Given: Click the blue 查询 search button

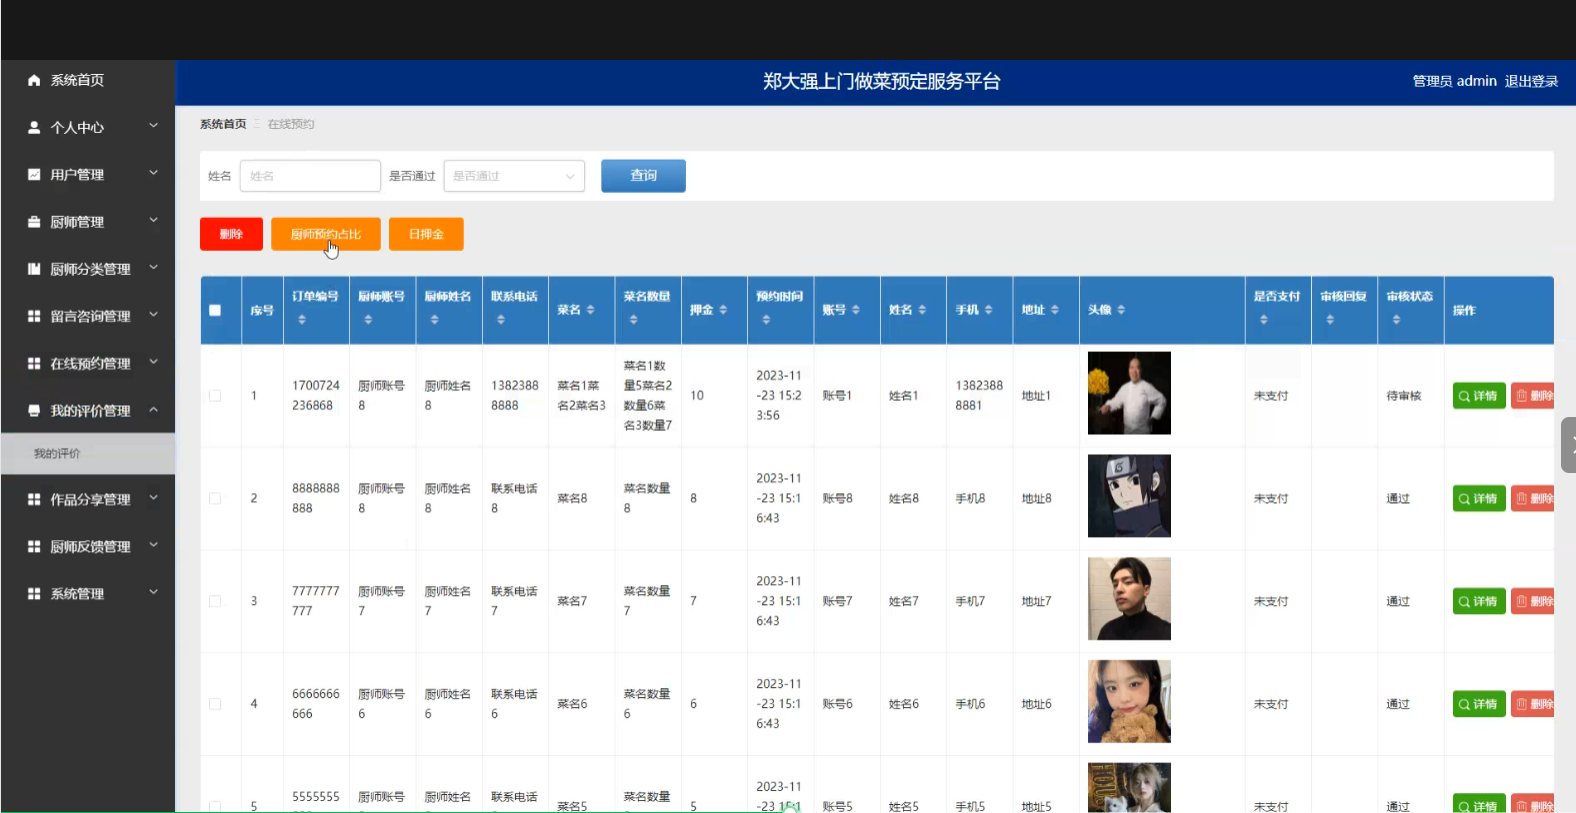Looking at the screenshot, I should [x=643, y=176].
